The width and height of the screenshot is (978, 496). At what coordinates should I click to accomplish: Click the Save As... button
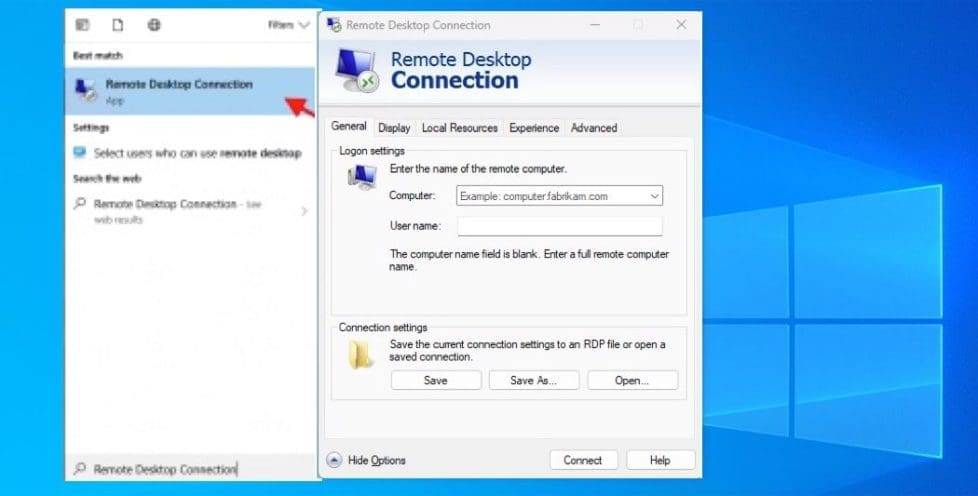point(534,381)
